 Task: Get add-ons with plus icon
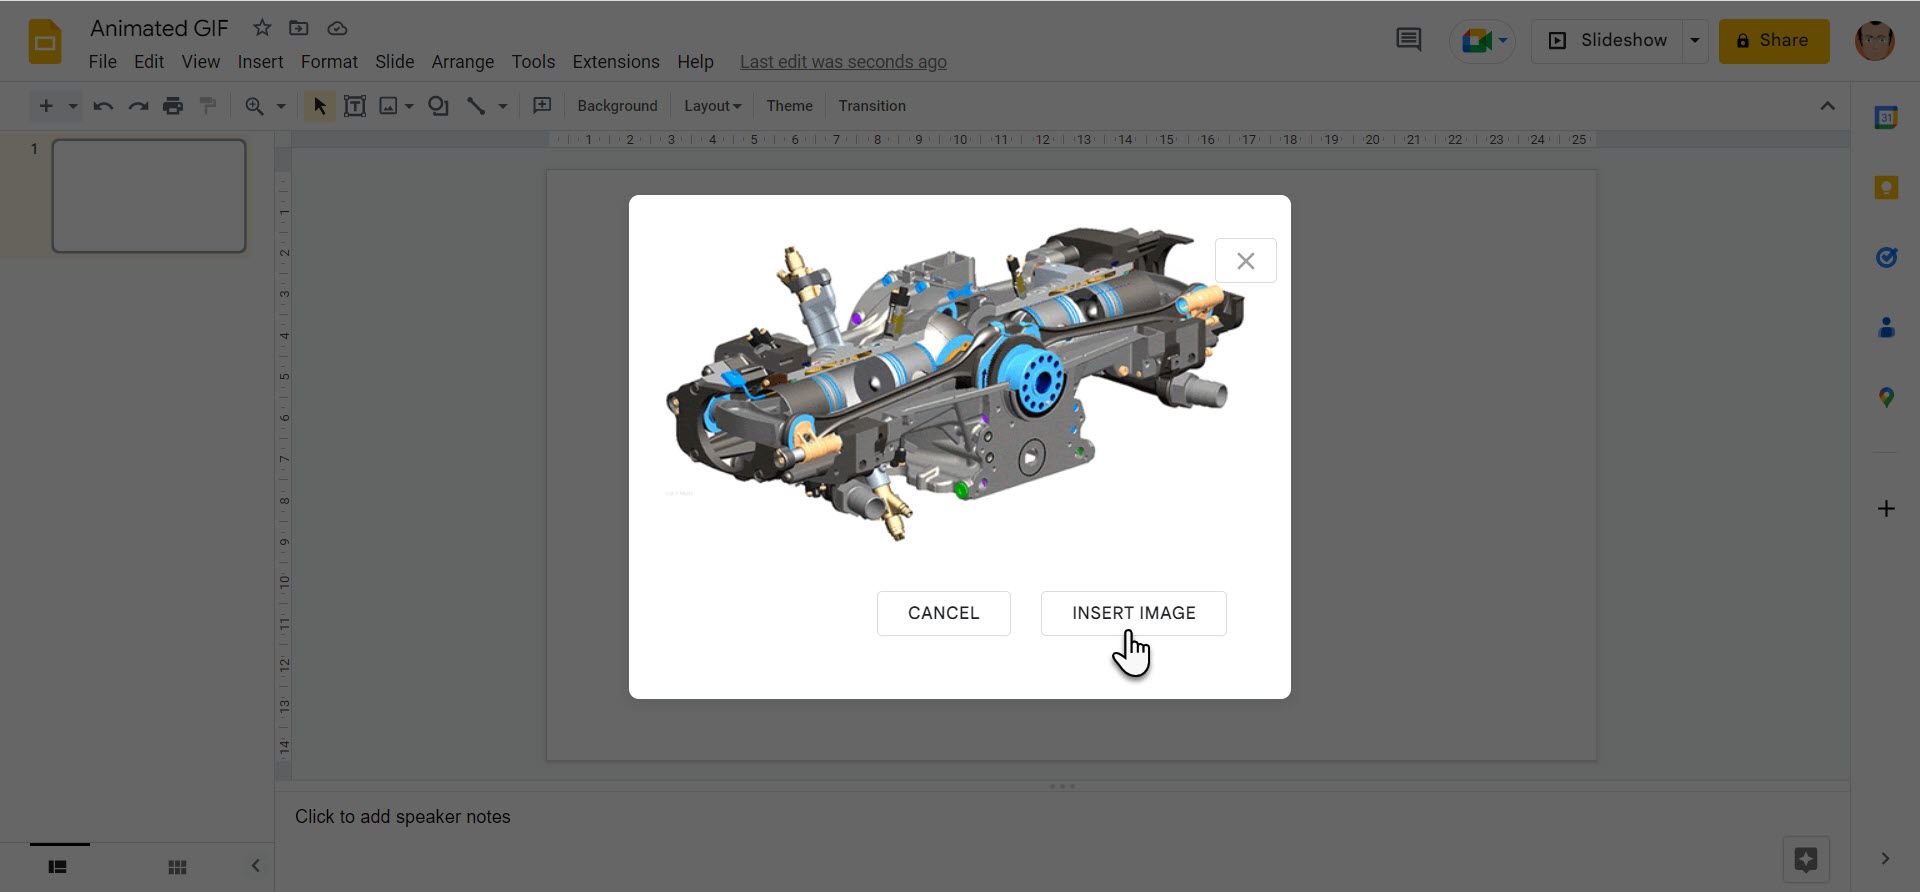(x=1886, y=508)
